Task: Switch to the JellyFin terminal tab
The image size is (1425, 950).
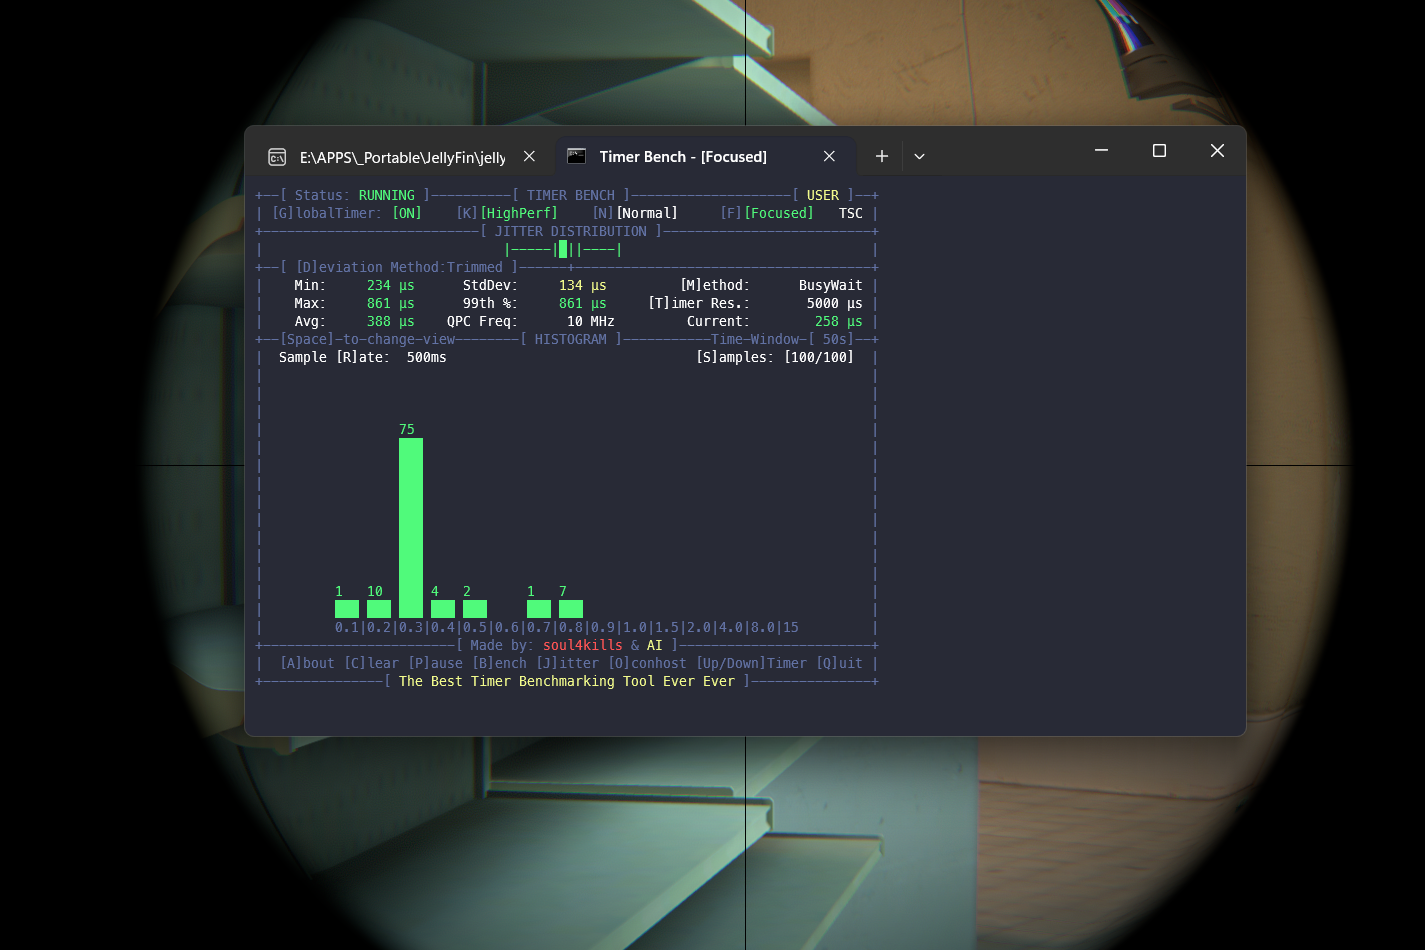Action: coord(402,157)
